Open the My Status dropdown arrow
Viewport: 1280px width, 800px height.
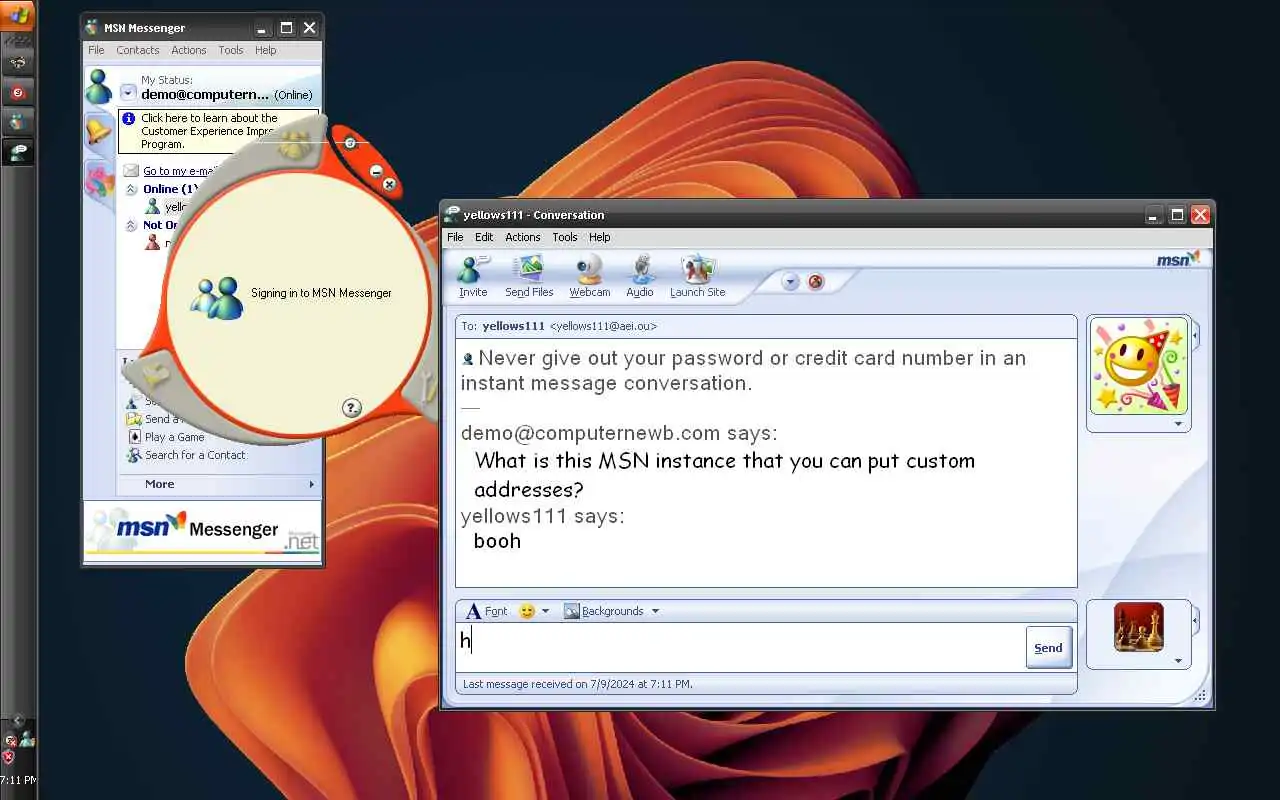[127, 93]
